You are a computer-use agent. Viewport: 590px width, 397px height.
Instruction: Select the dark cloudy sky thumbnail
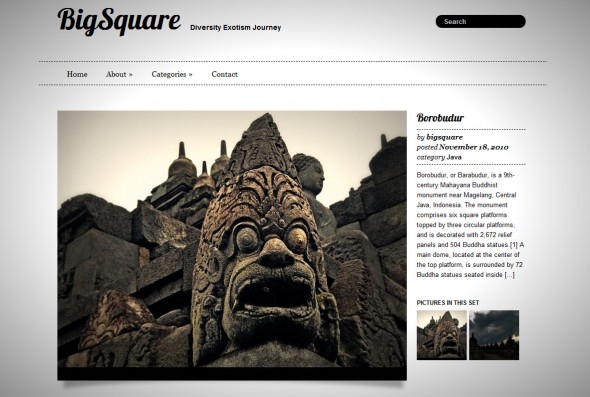[x=494, y=335]
